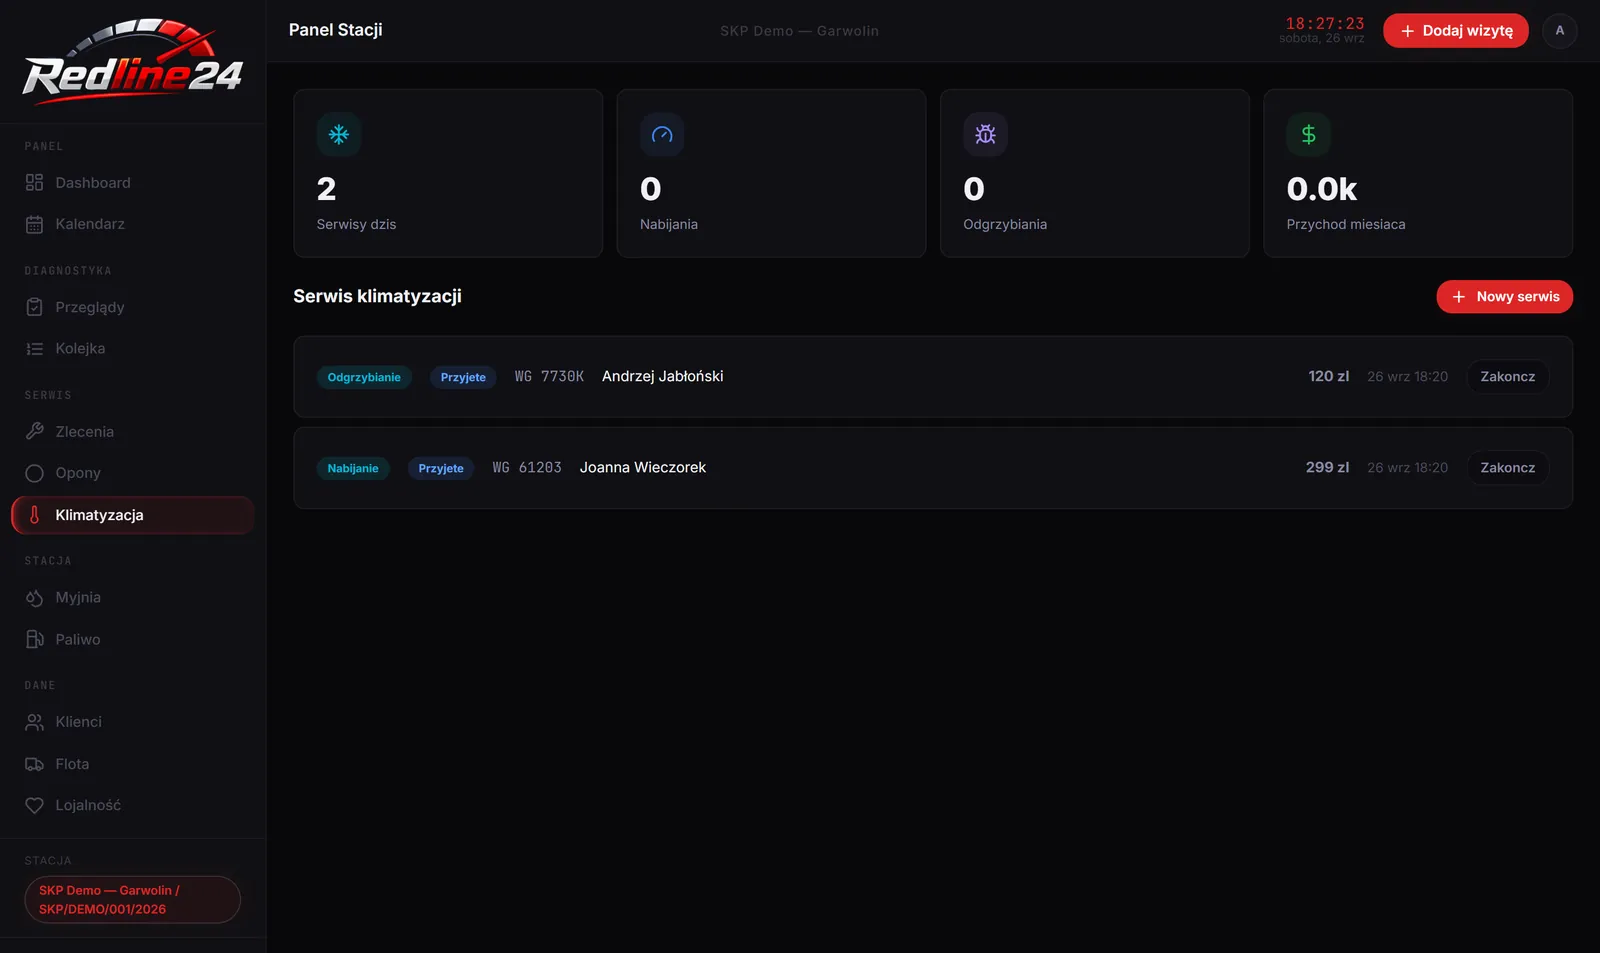Click the 299 zl price
The image size is (1600, 953).
[x=1327, y=467]
